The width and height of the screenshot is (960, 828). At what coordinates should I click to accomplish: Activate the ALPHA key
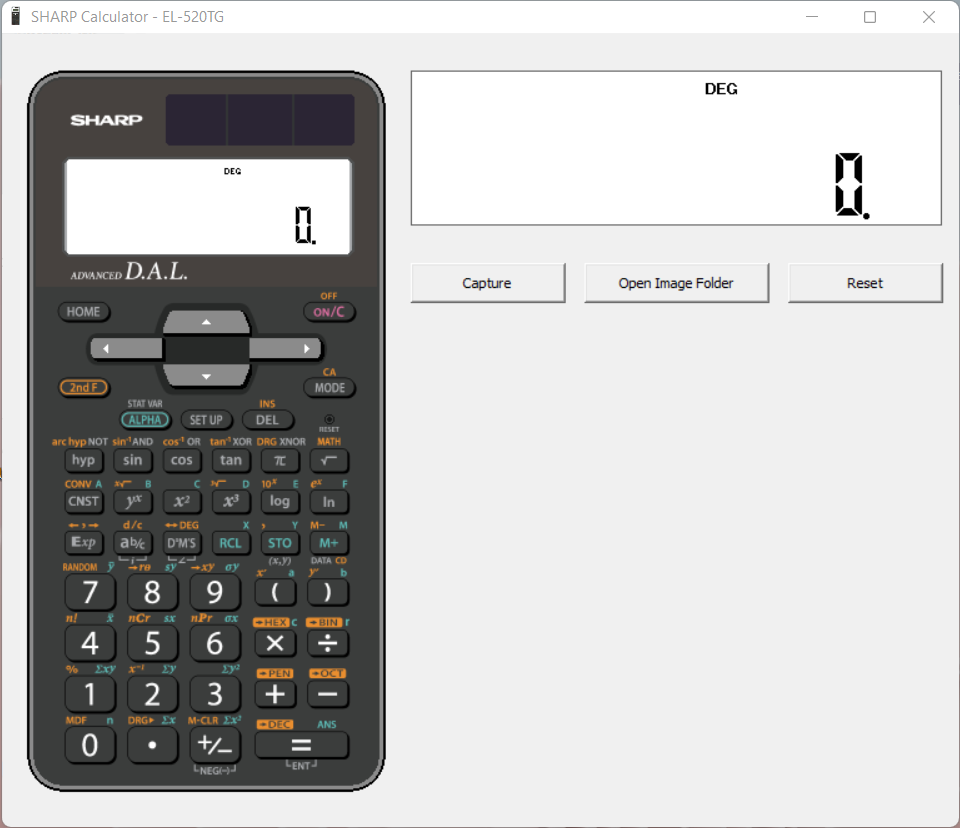[x=146, y=420]
